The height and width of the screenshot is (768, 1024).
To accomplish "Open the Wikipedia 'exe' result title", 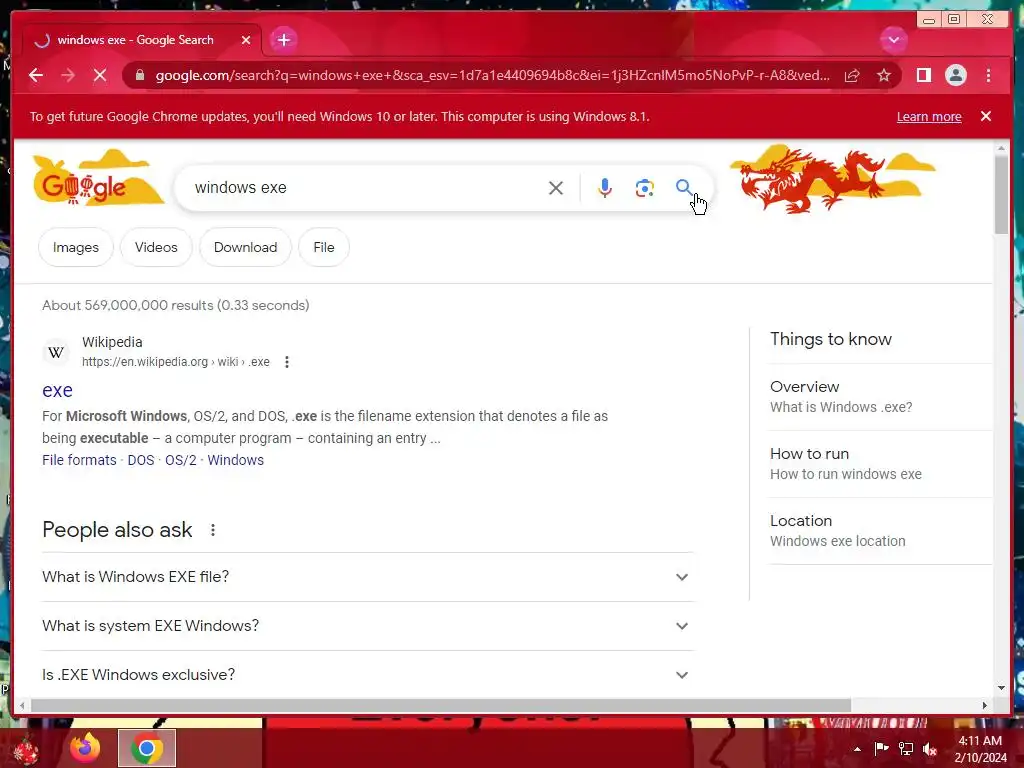I will click(57, 390).
